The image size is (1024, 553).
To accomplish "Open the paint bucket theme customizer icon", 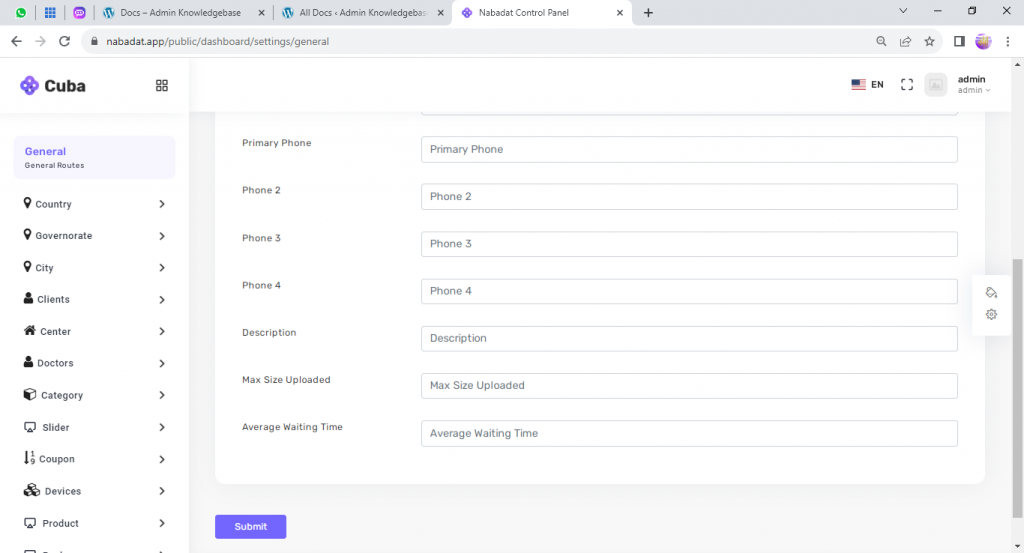I will [991, 293].
